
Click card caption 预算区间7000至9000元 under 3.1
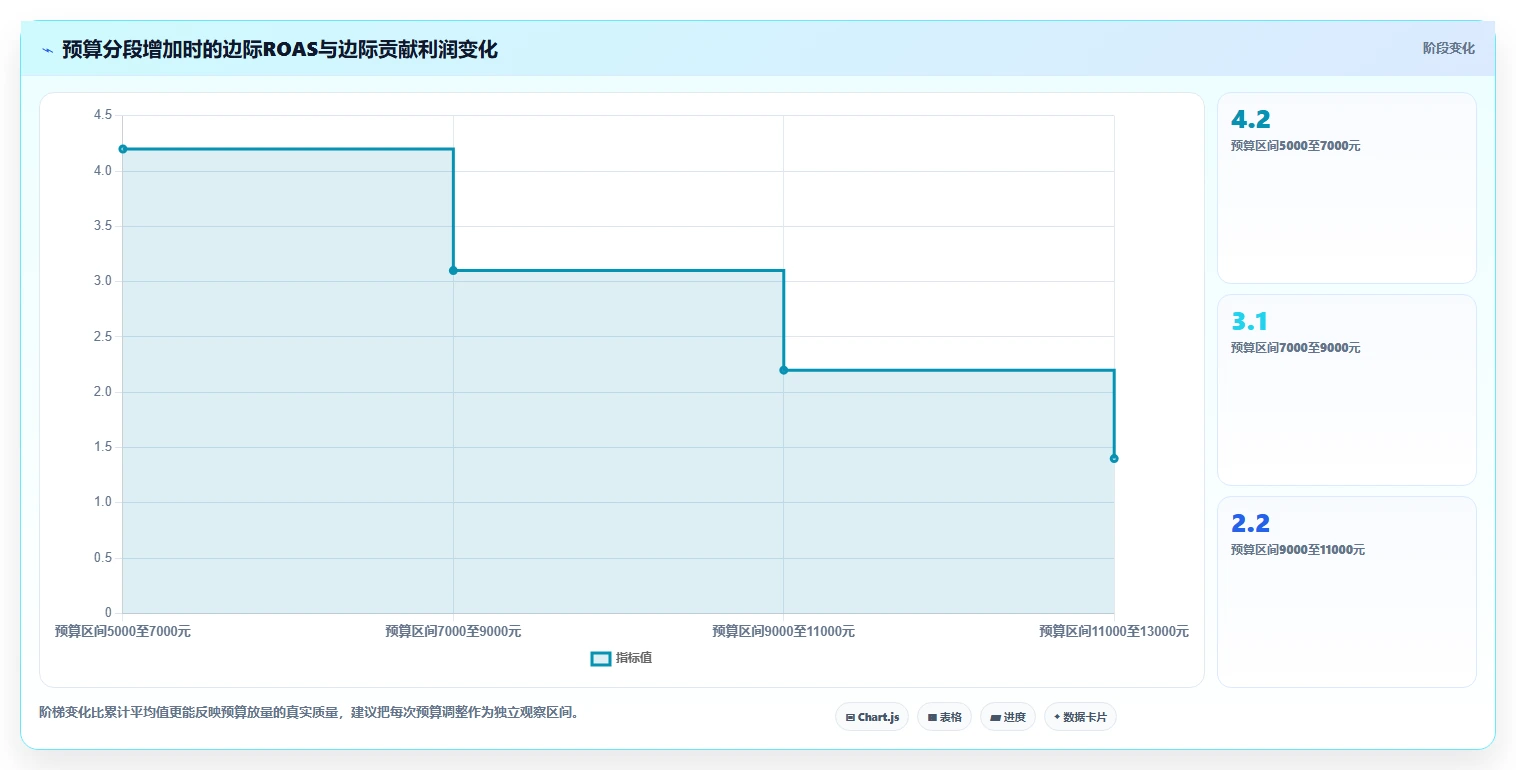tap(1296, 348)
